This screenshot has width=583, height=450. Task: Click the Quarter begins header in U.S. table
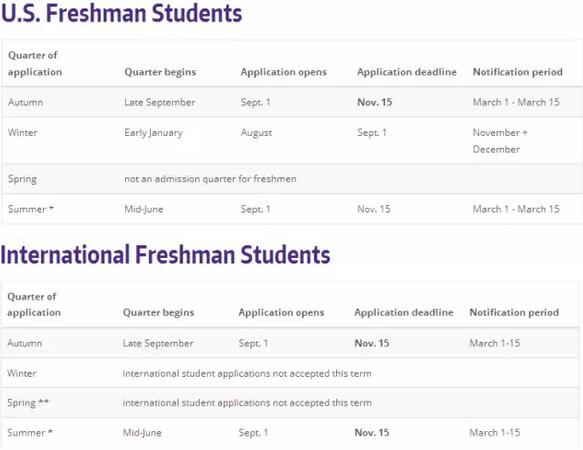point(160,72)
